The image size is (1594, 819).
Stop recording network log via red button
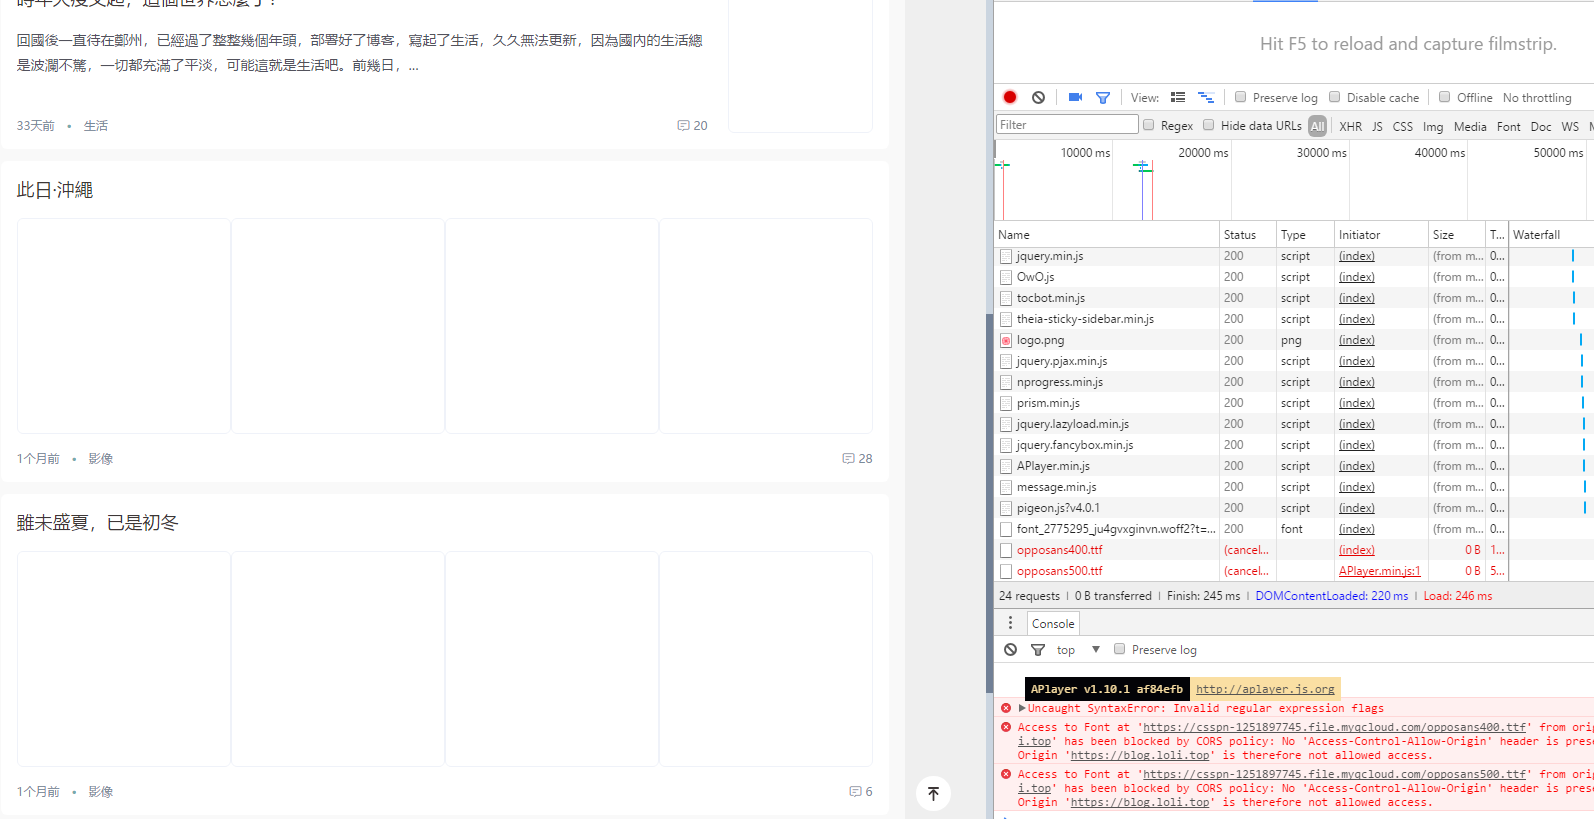click(1010, 97)
